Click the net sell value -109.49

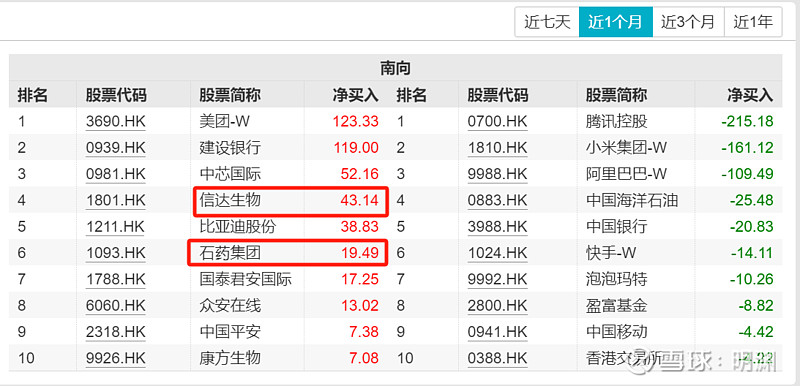click(747, 174)
